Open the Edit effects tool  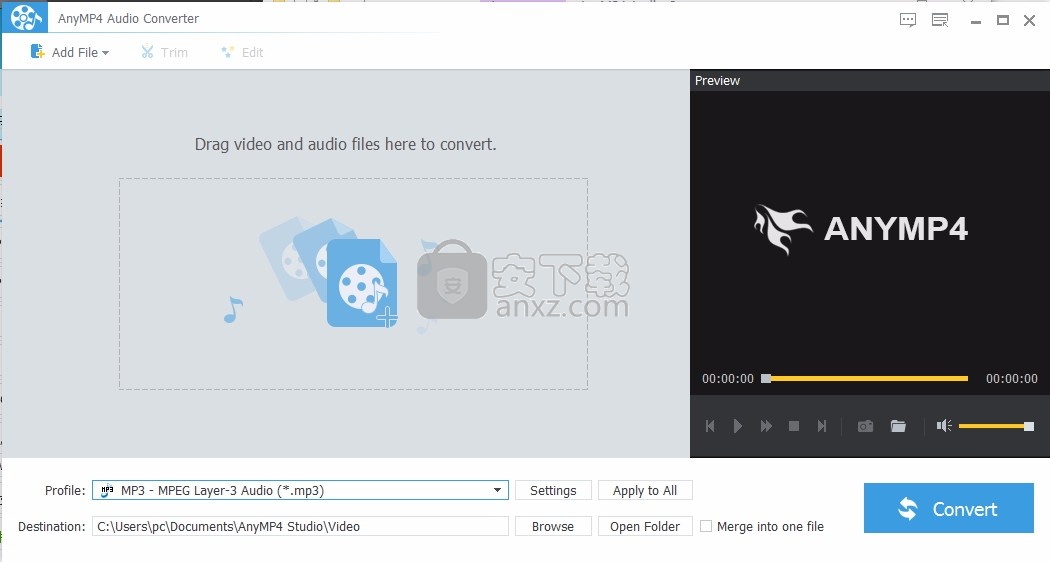tap(242, 52)
